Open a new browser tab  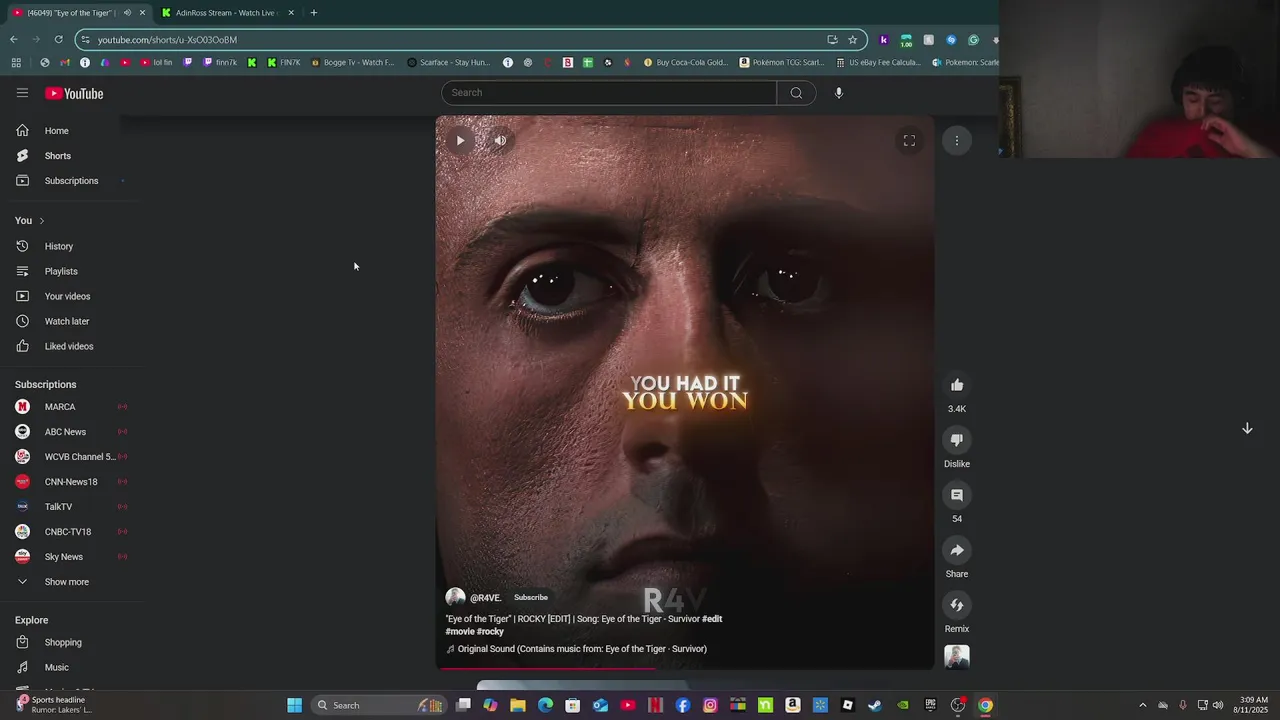click(313, 13)
